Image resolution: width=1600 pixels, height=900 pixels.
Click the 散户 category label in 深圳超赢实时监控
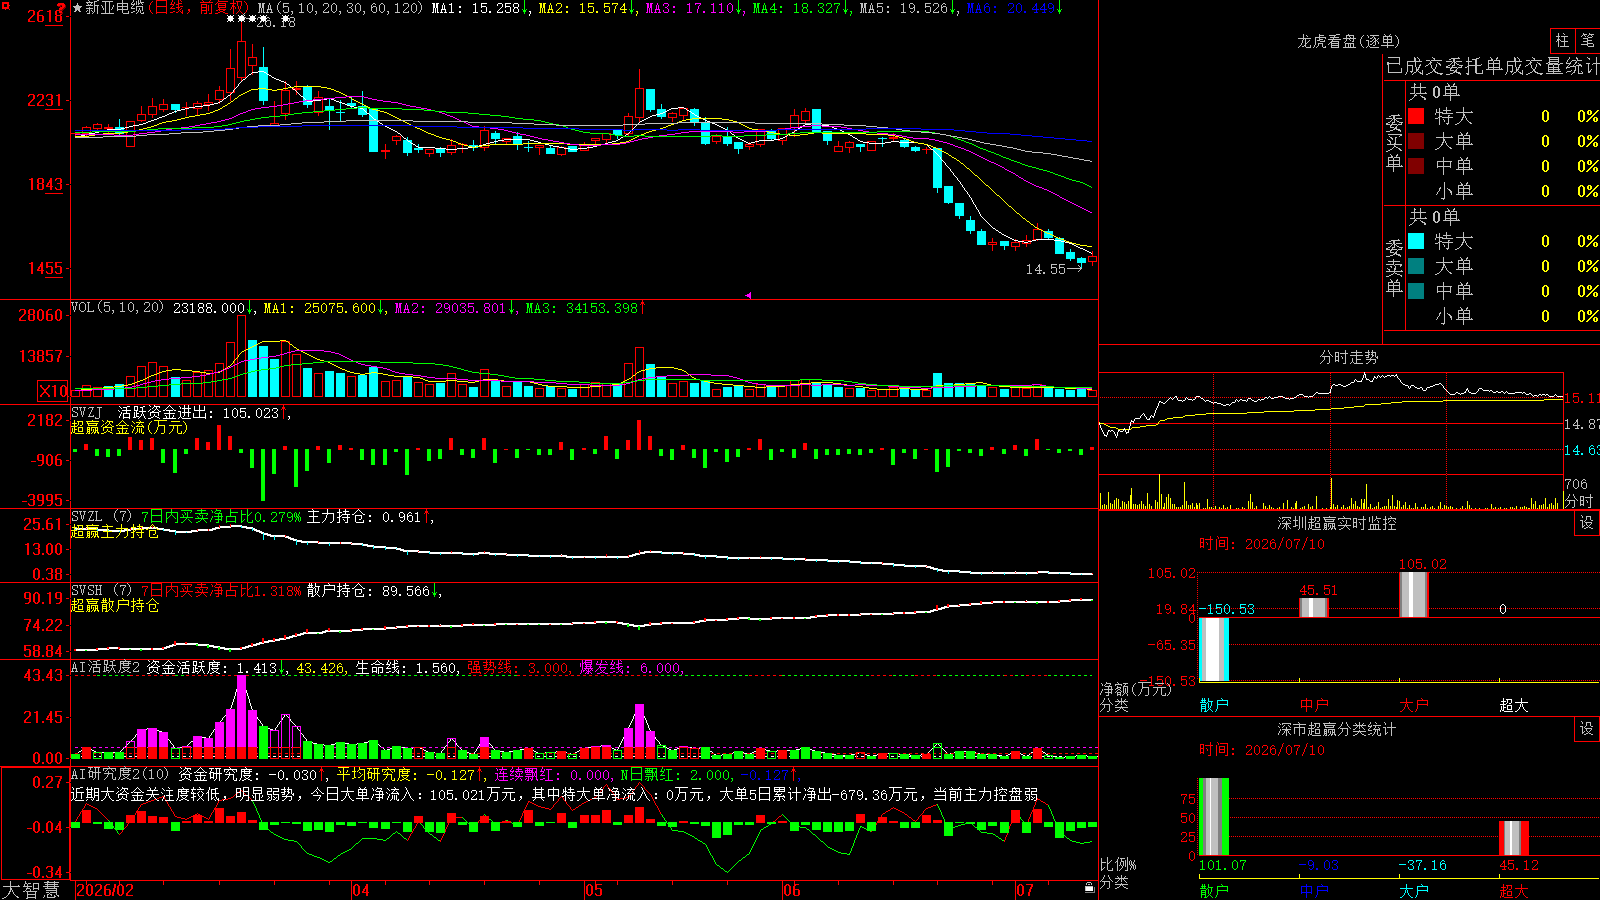tap(1214, 705)
